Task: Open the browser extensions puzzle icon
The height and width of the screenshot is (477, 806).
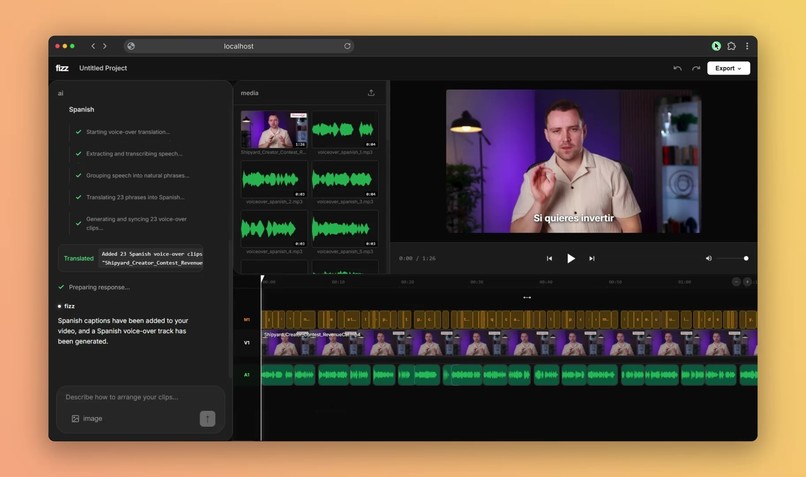Action: coord(731,46)
